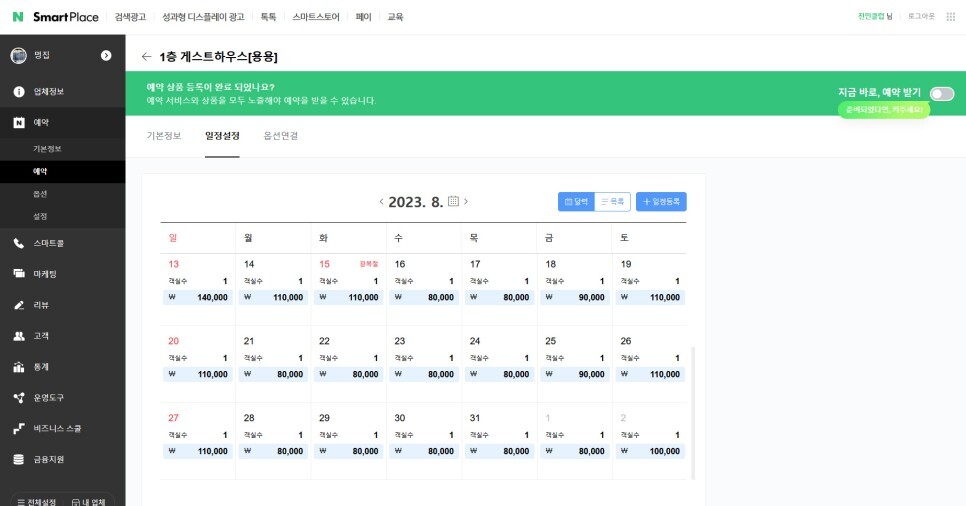The height and width of the screenshot is (506, 966).
Task: Open 비즈니스 스쿨 icon
Action: (19, 428)
